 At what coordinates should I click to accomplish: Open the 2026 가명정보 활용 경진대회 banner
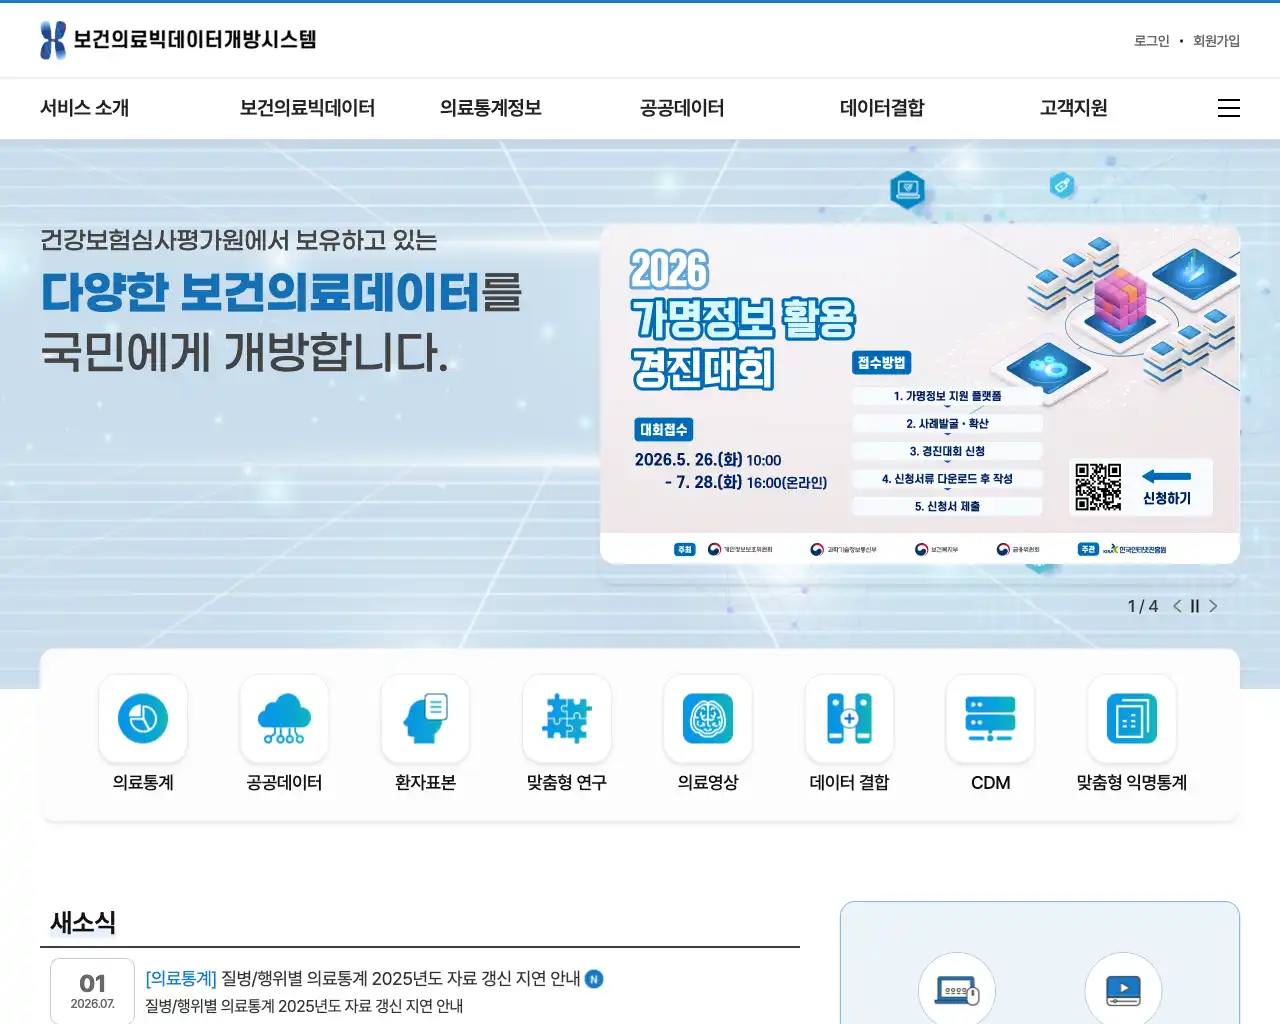tap(920, 394)
